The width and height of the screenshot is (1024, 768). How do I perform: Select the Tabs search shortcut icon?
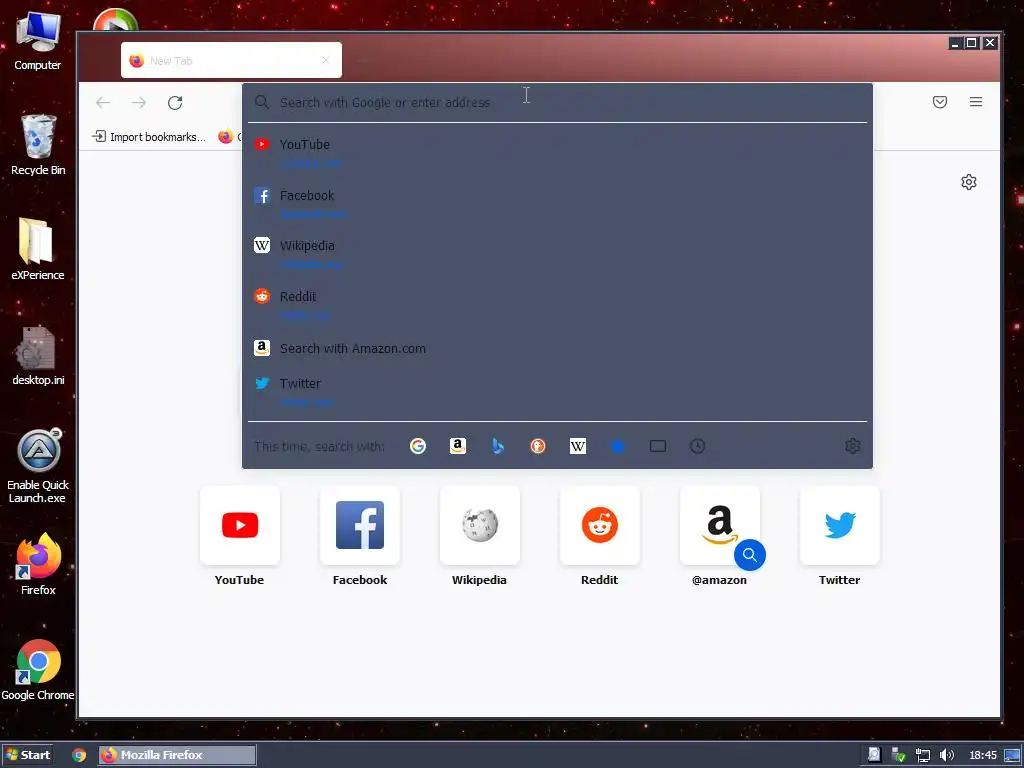658,446
